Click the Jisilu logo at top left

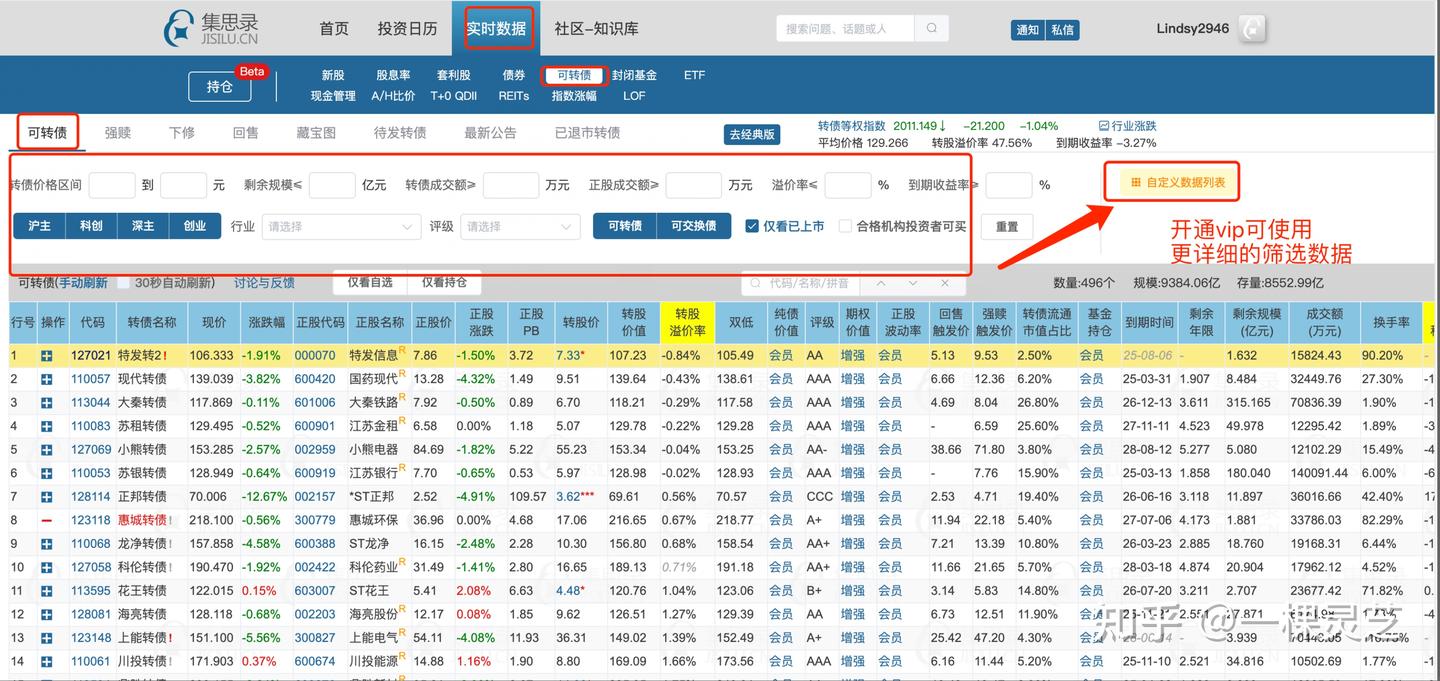[x=211, y=28]
